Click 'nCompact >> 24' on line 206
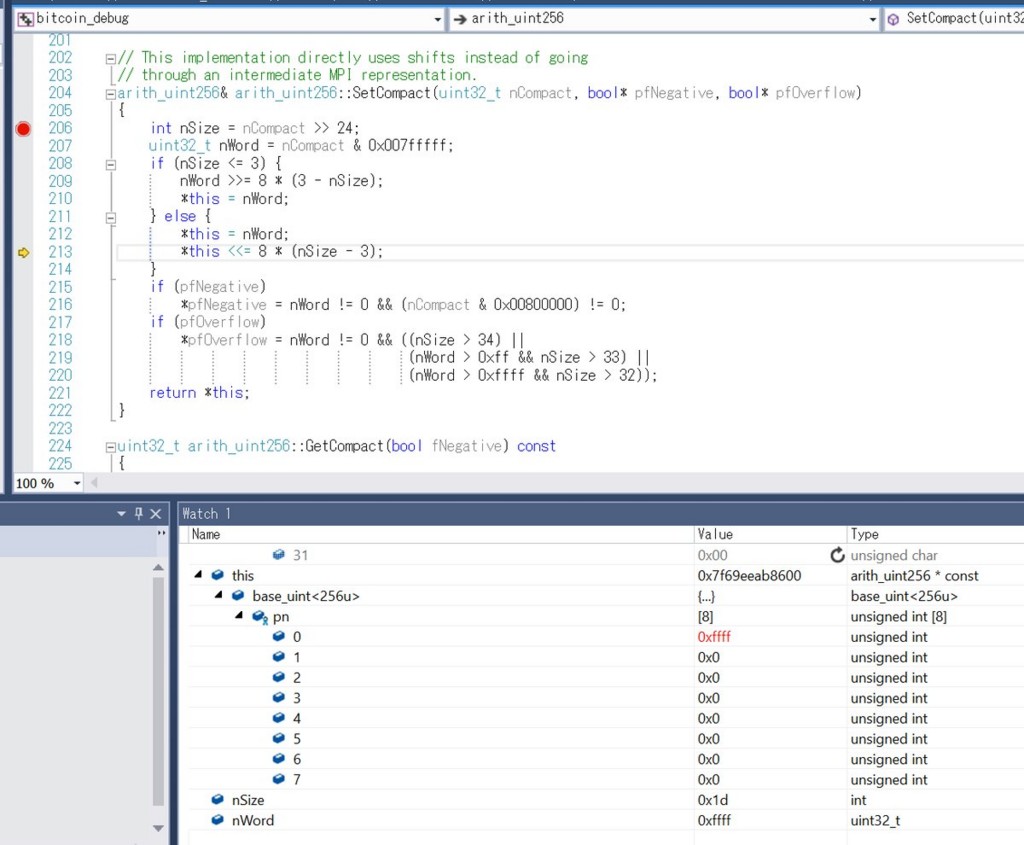Screen dimensions: 1024x845 300,128
